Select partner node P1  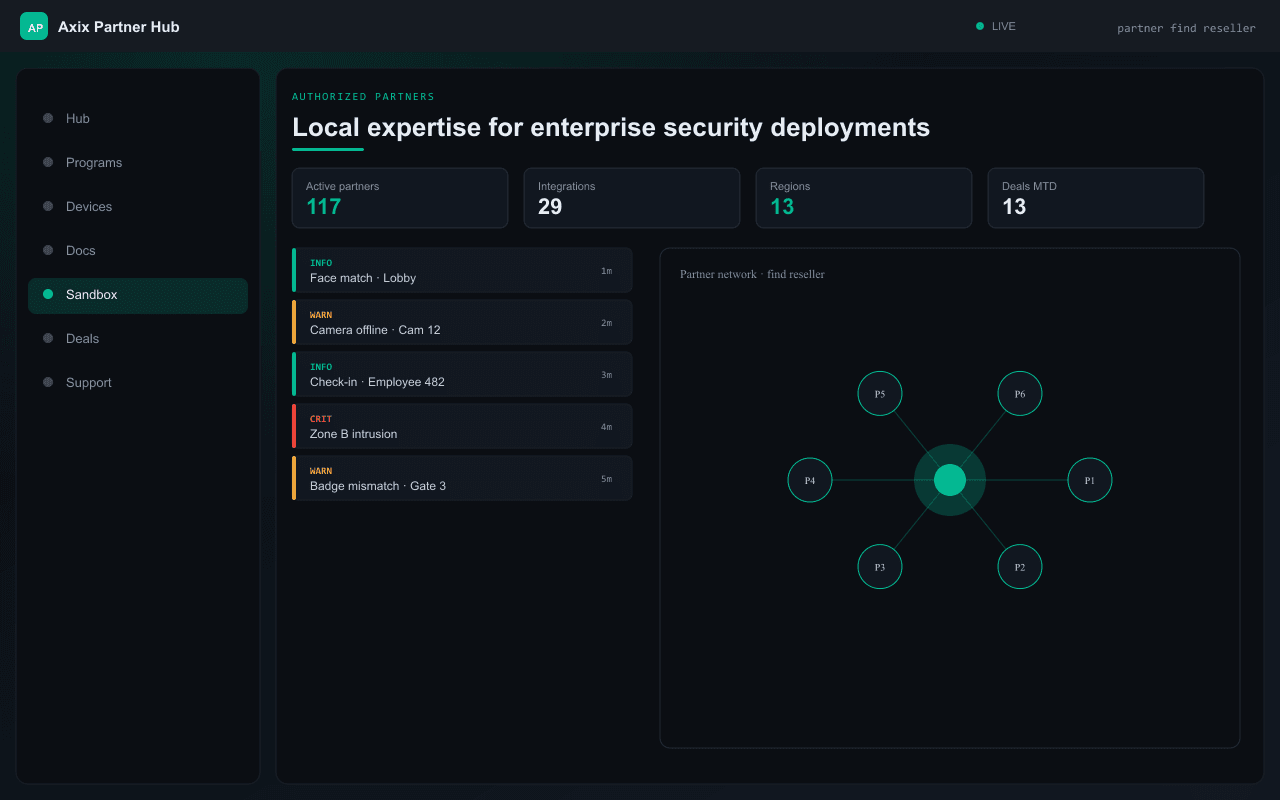pyautogui.click(x=1090, y=480)
